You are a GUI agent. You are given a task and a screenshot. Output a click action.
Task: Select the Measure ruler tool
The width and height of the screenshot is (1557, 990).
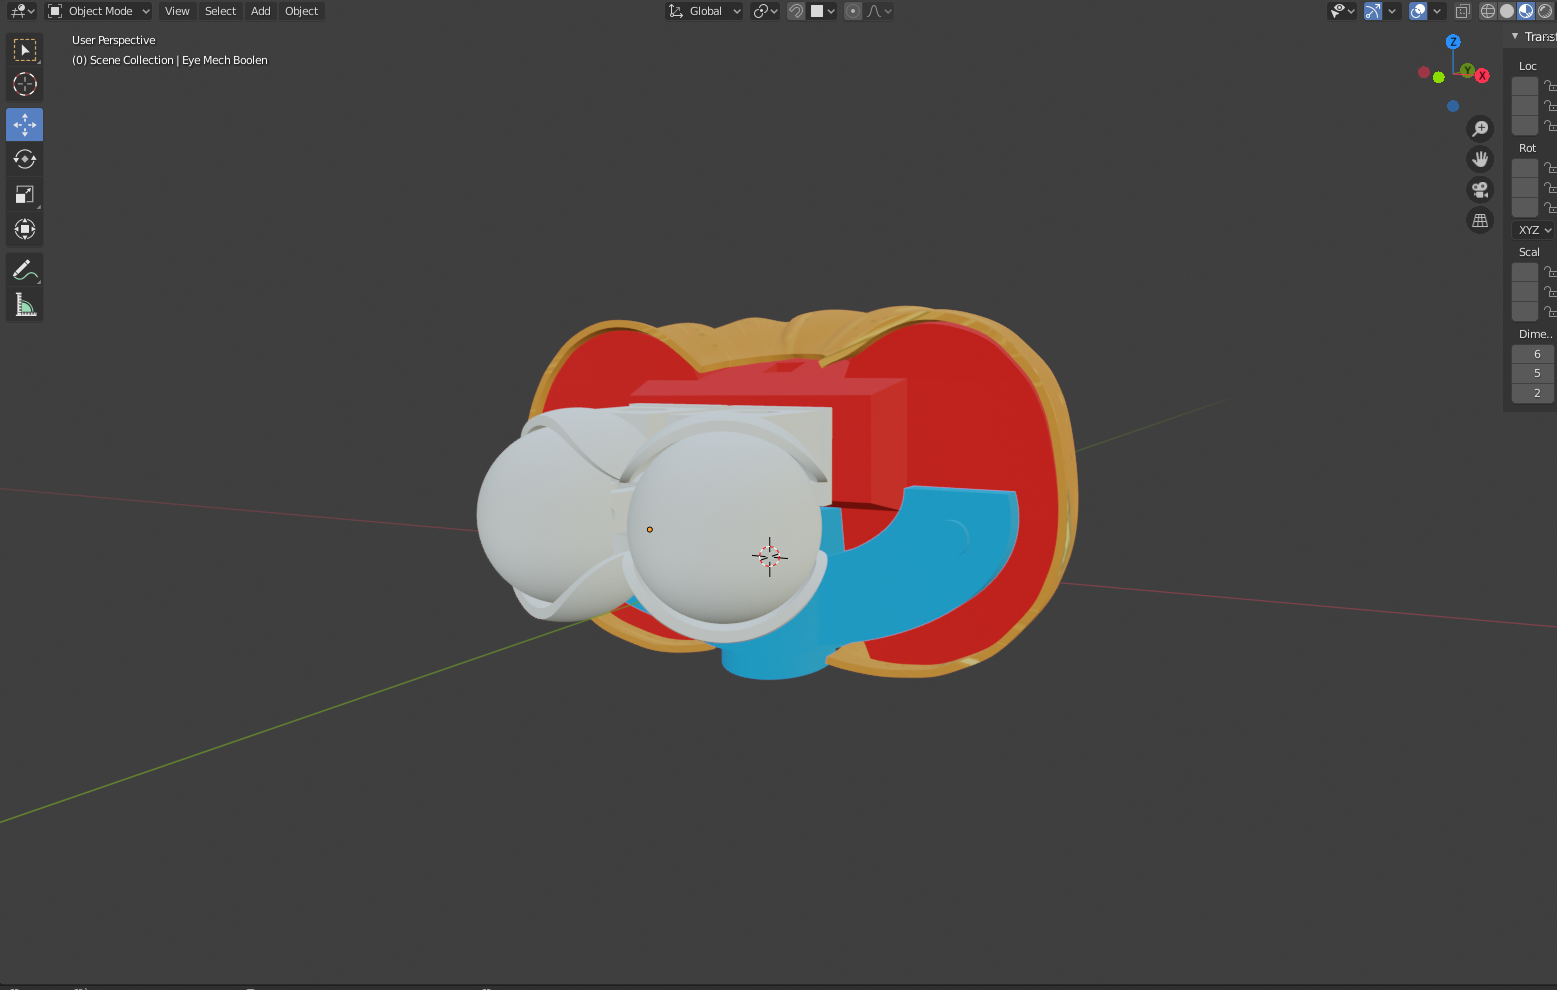(x=25, y=305)
